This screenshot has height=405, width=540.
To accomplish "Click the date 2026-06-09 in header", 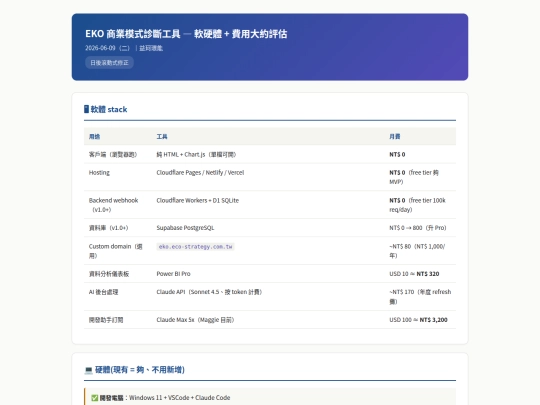I will 100,48.
